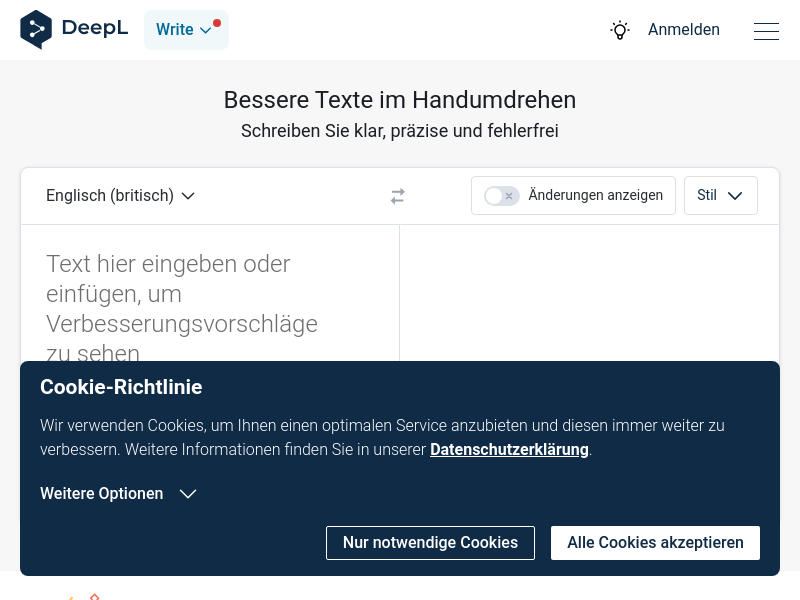
Task: Click the Cookie-Richtlinie heading
Action: (121, 387)
